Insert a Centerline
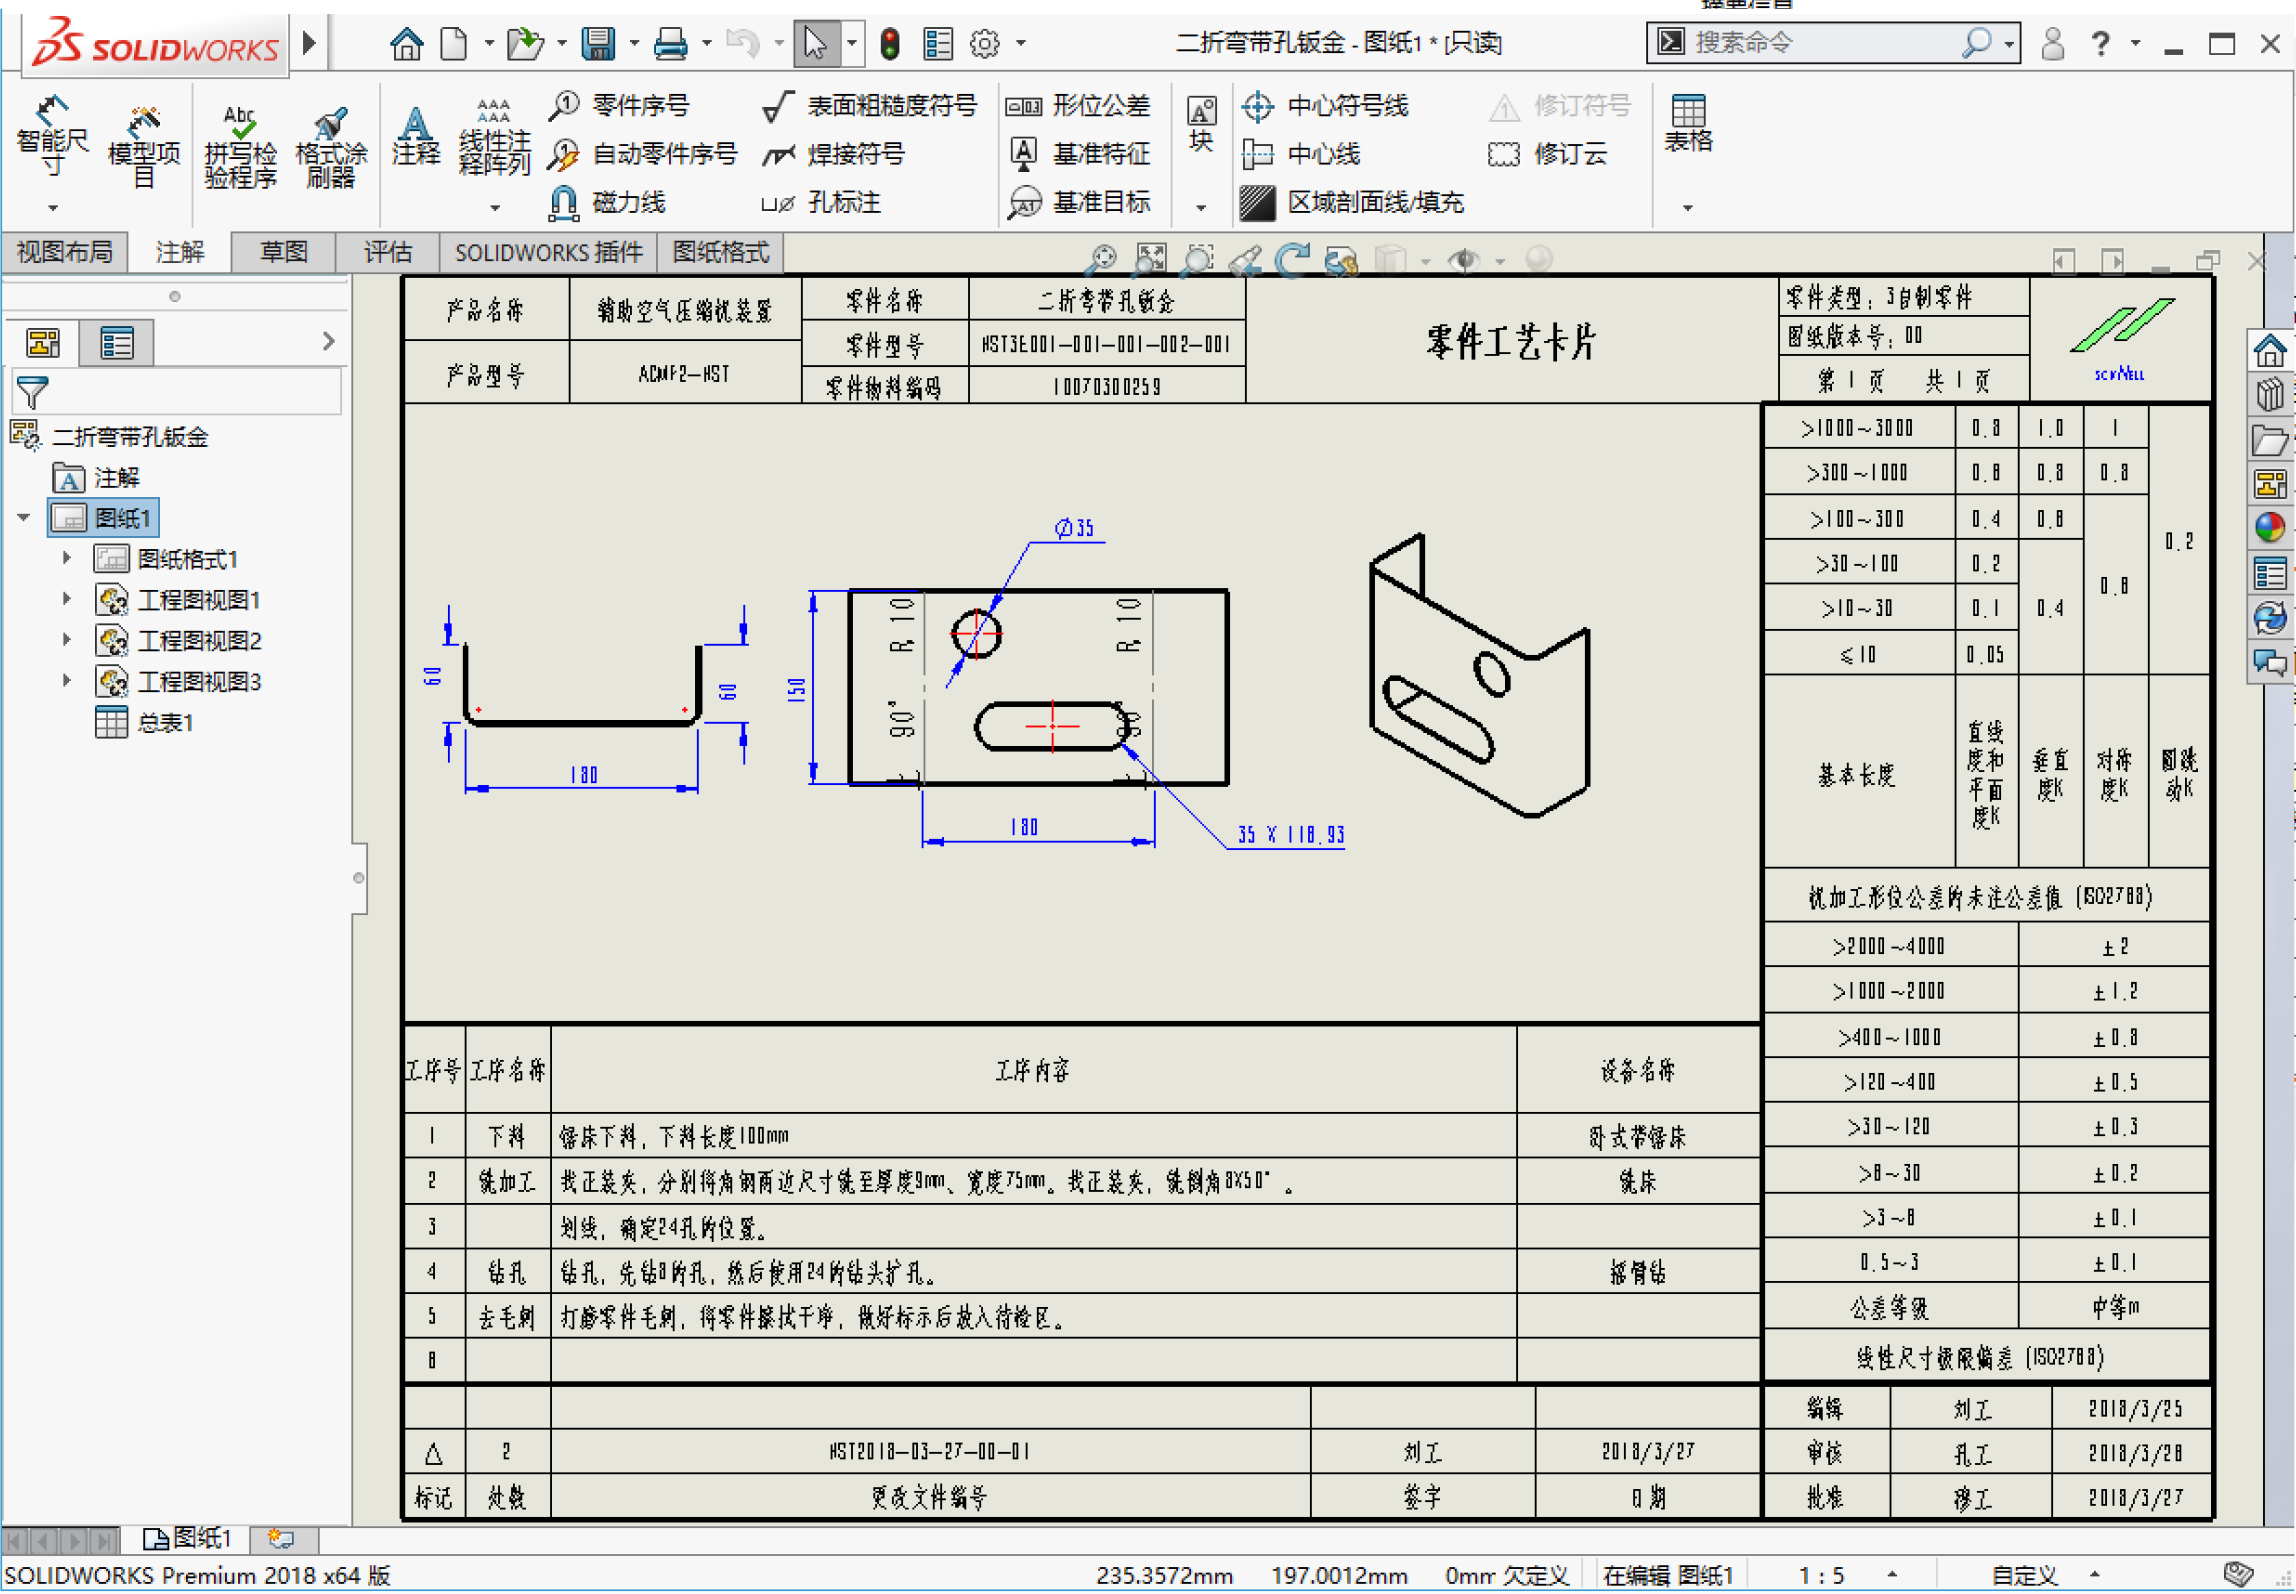This screenshot has height=1594, width=2296. click(x=1300, y=154)
